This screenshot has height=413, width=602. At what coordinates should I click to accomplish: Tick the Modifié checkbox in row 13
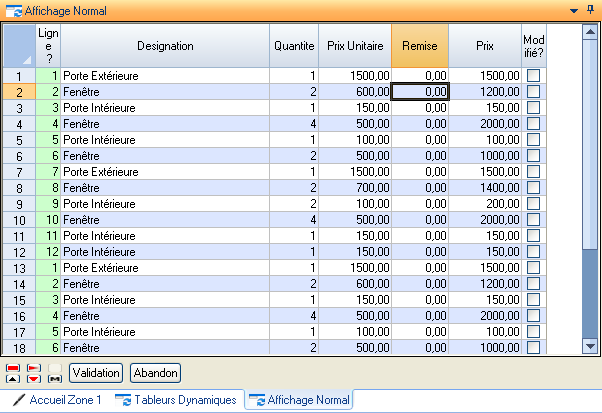point(533,268)
